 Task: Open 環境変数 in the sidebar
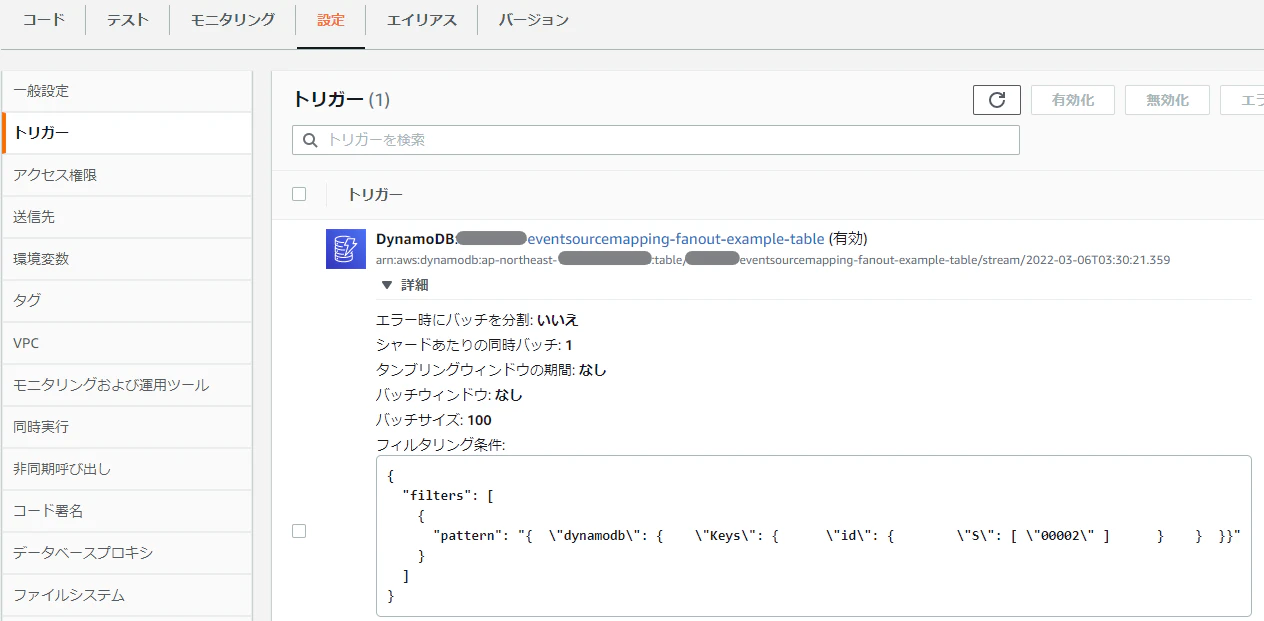127,259
